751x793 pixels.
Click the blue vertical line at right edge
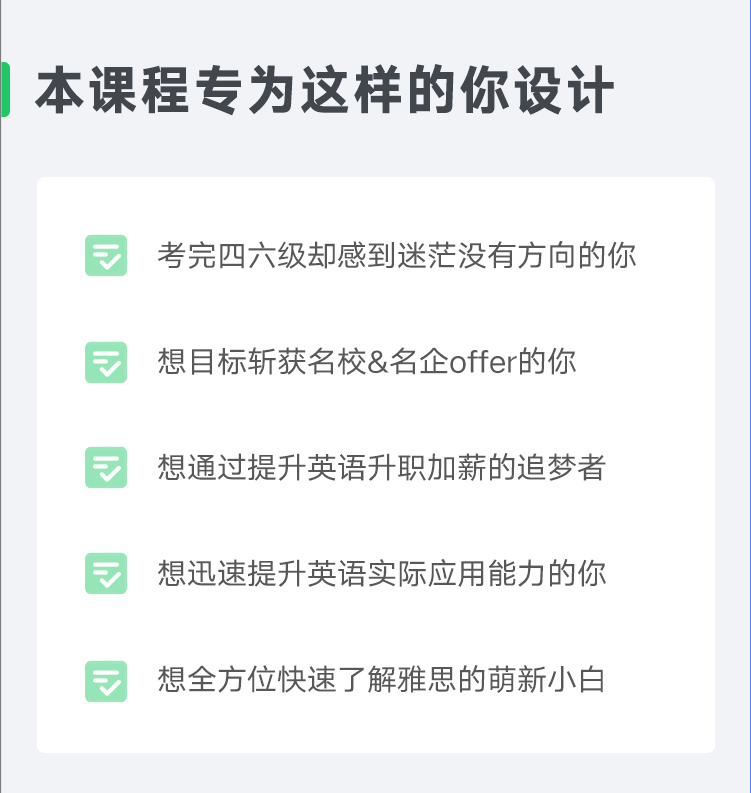pyautogui.click(x=749, y=396)
